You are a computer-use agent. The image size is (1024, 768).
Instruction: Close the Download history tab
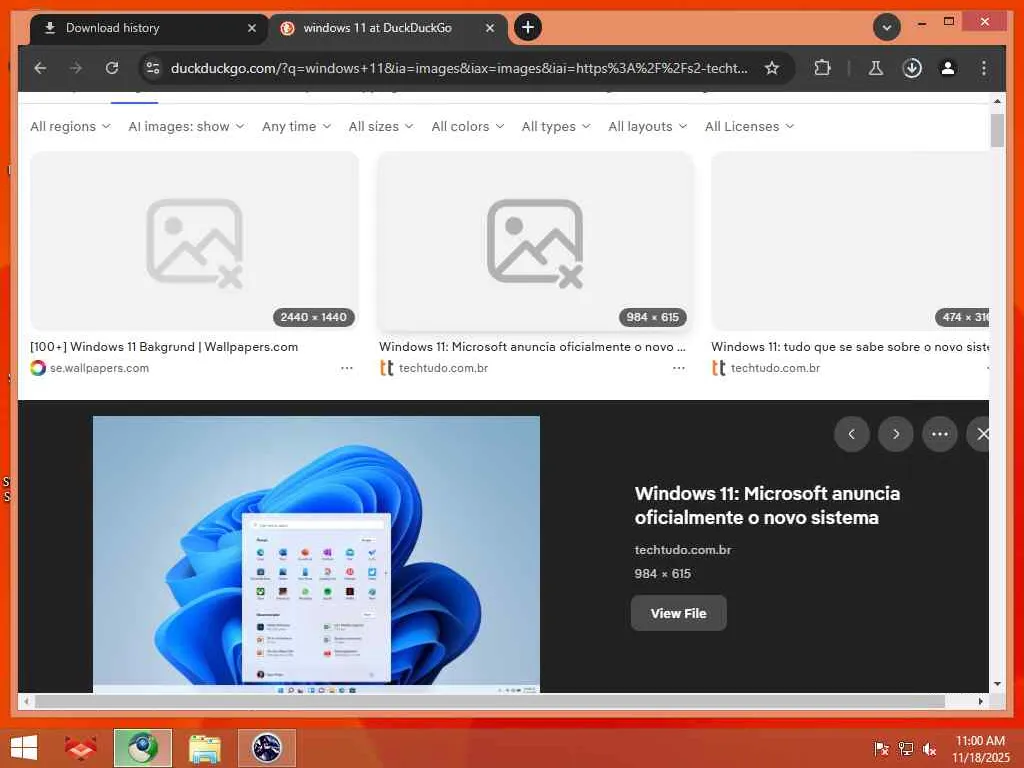click(x=251, y=28)
